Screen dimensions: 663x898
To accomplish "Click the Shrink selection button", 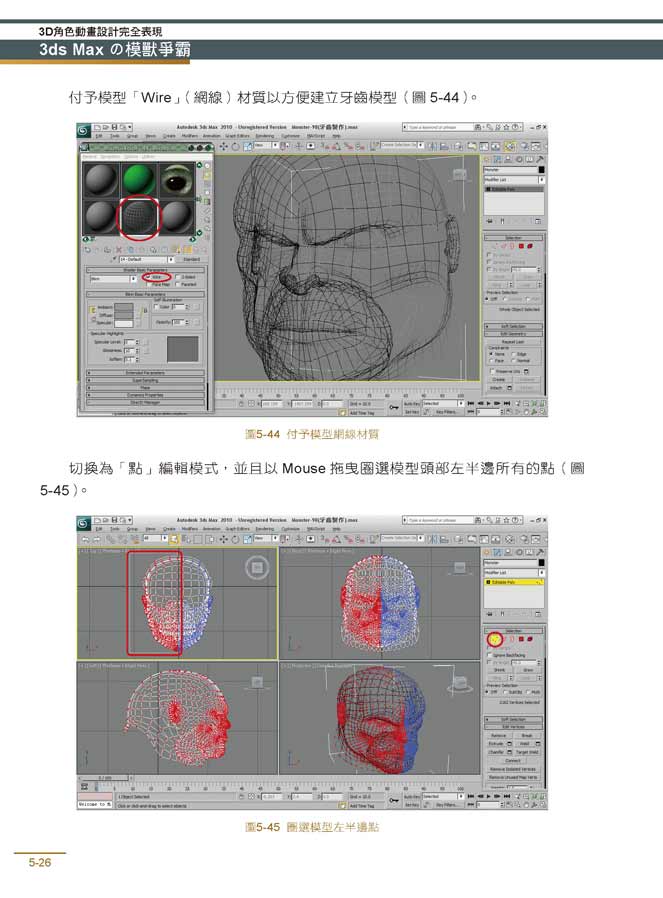I will click(500, 669).
